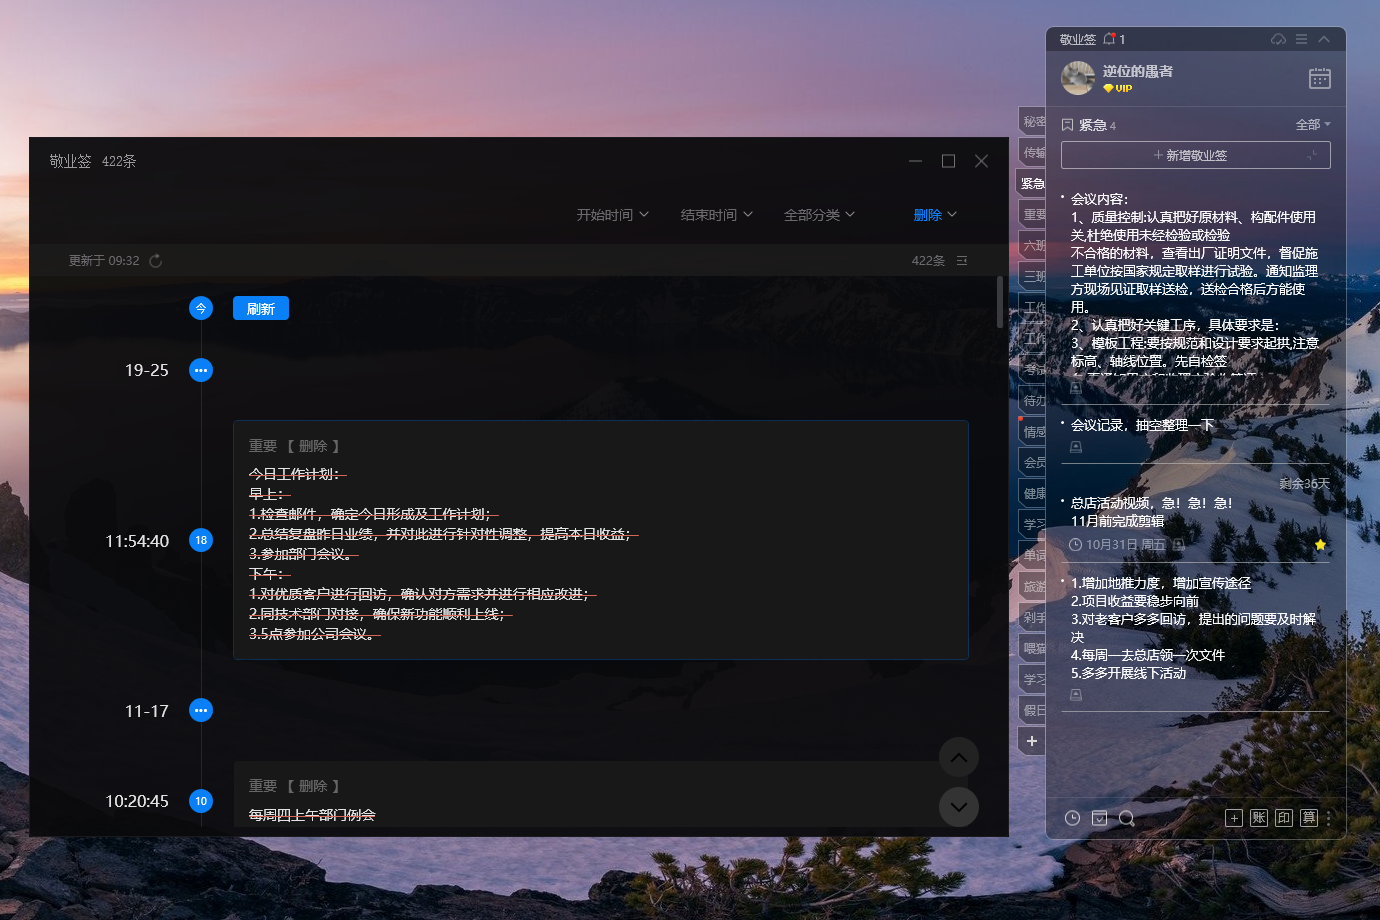The height and width of the screenshot is (920, 1380).
Task: Select the note 1.增加地推力度，增加宣传途径
Action: (x=1161, y=583)
